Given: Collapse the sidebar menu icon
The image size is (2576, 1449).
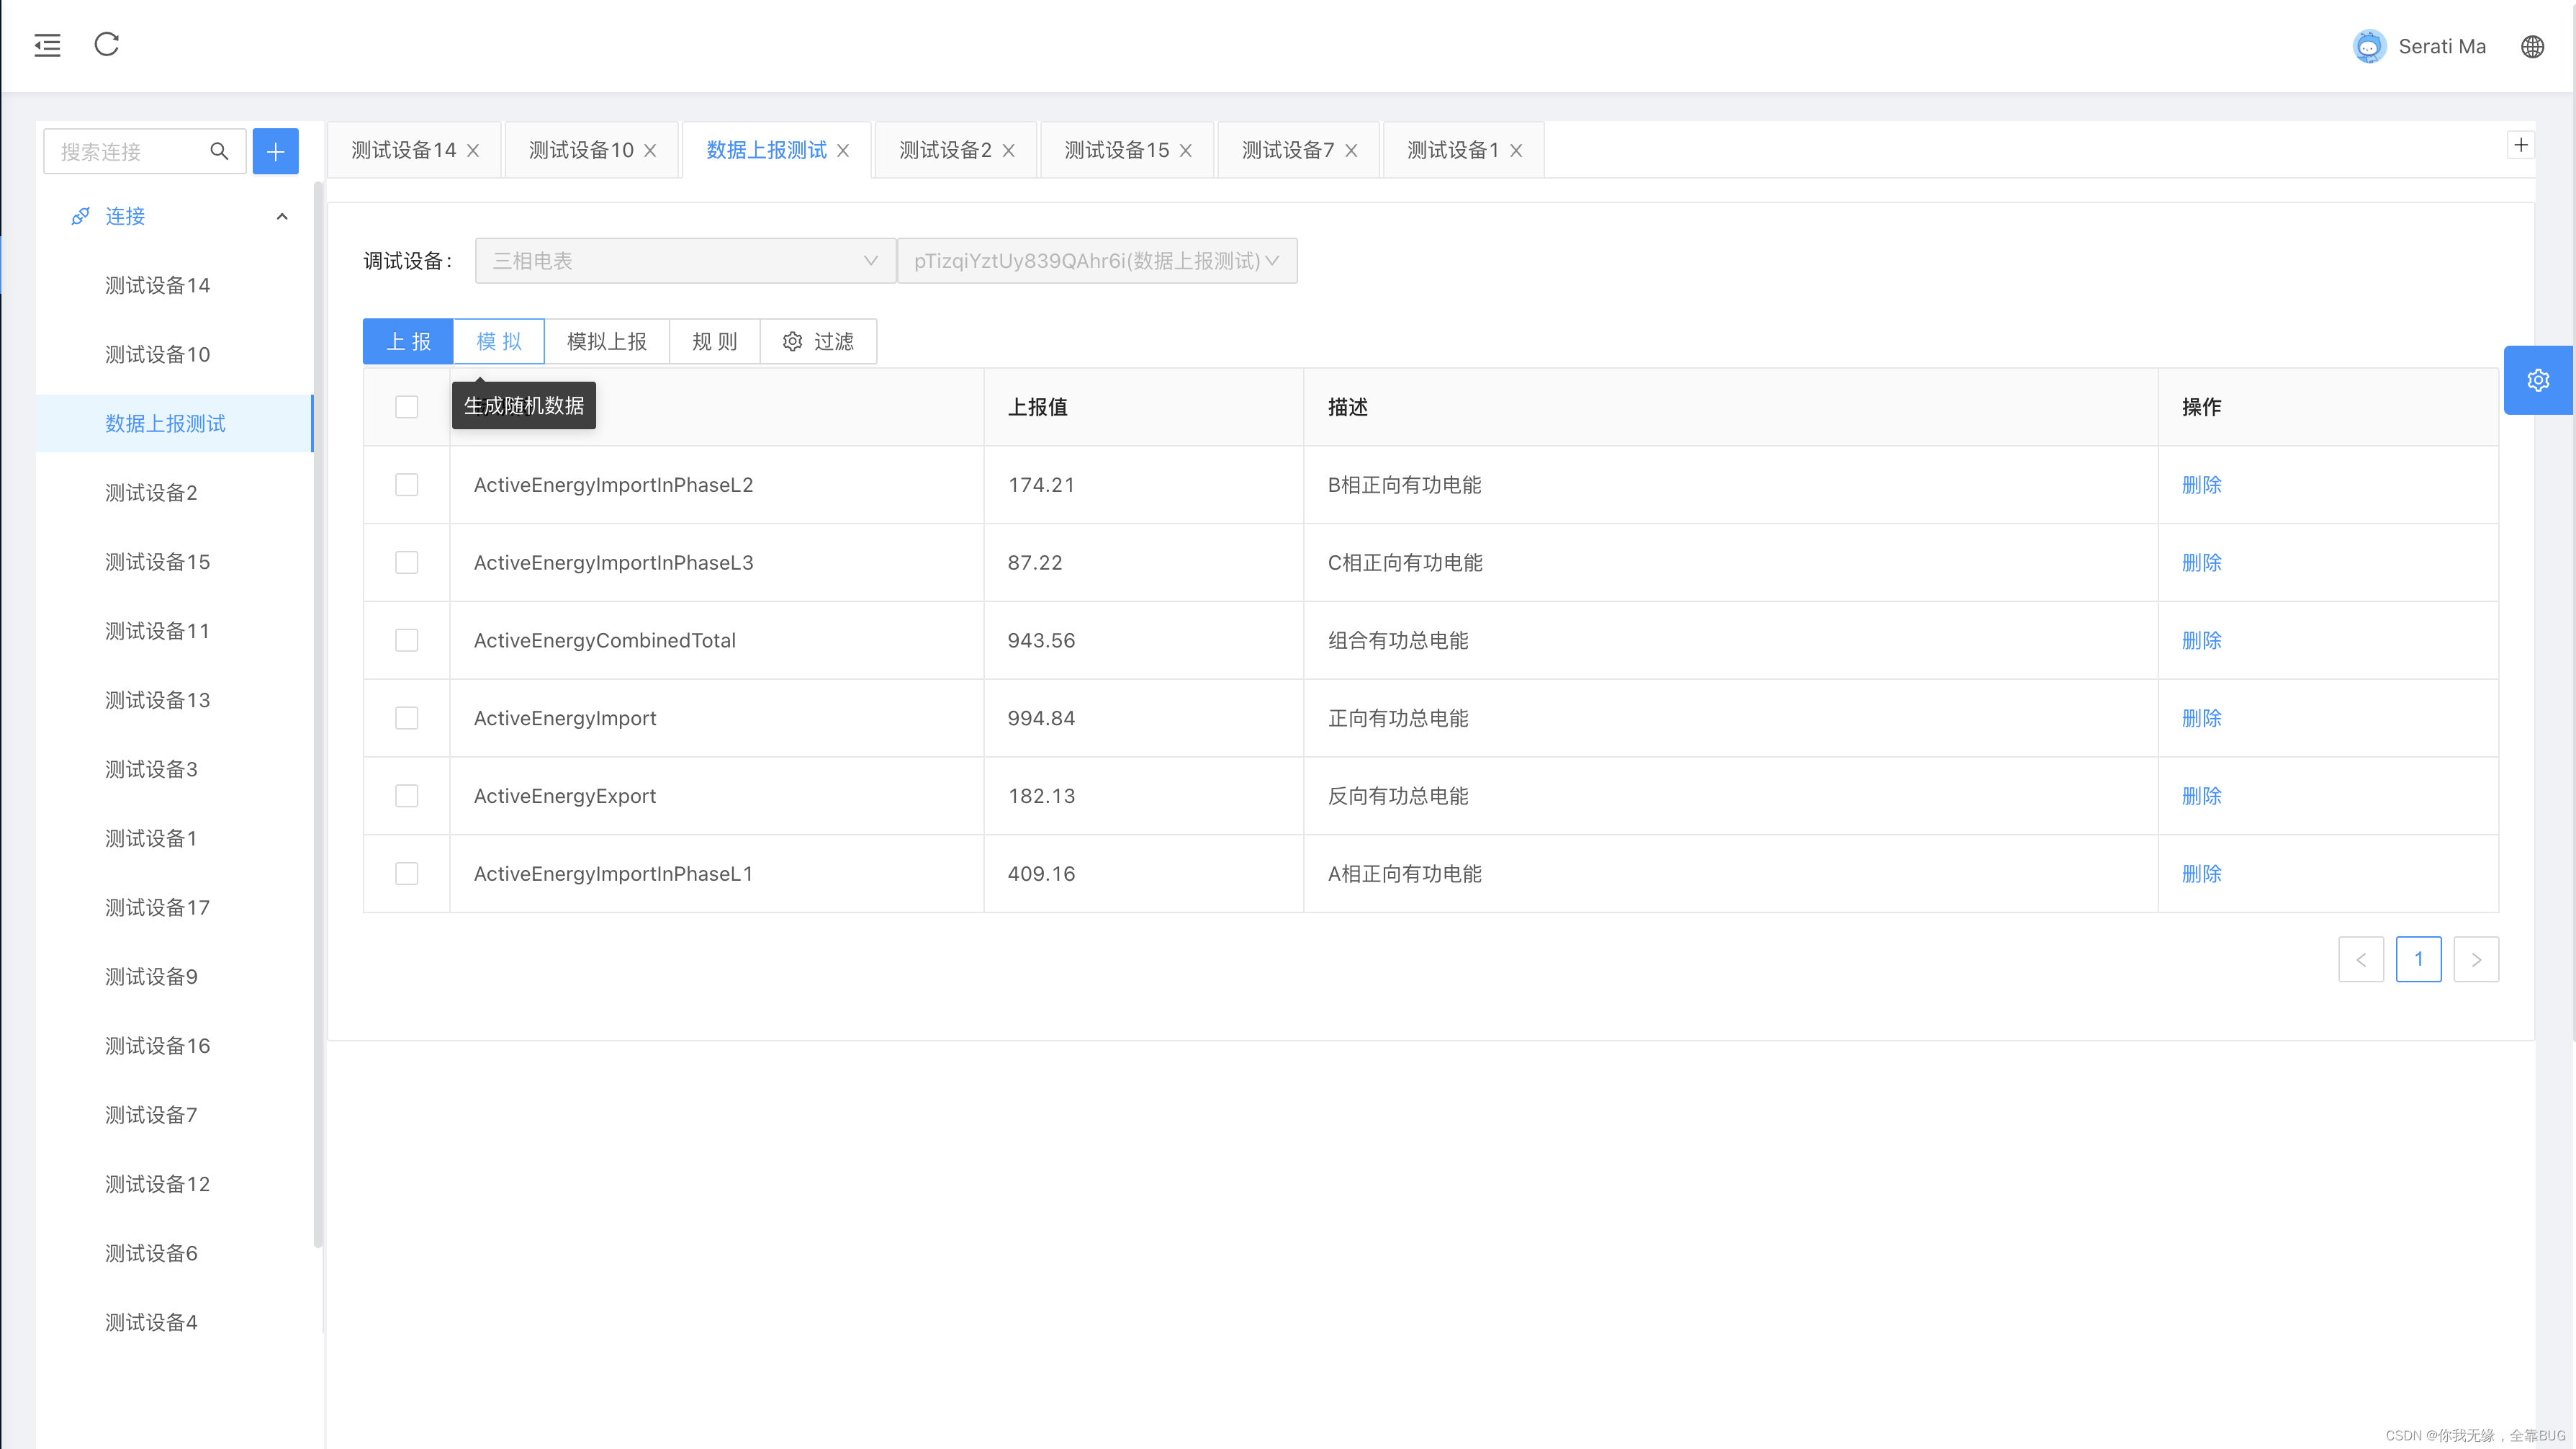Looking at the screenshot, I should tap(47, 45).
